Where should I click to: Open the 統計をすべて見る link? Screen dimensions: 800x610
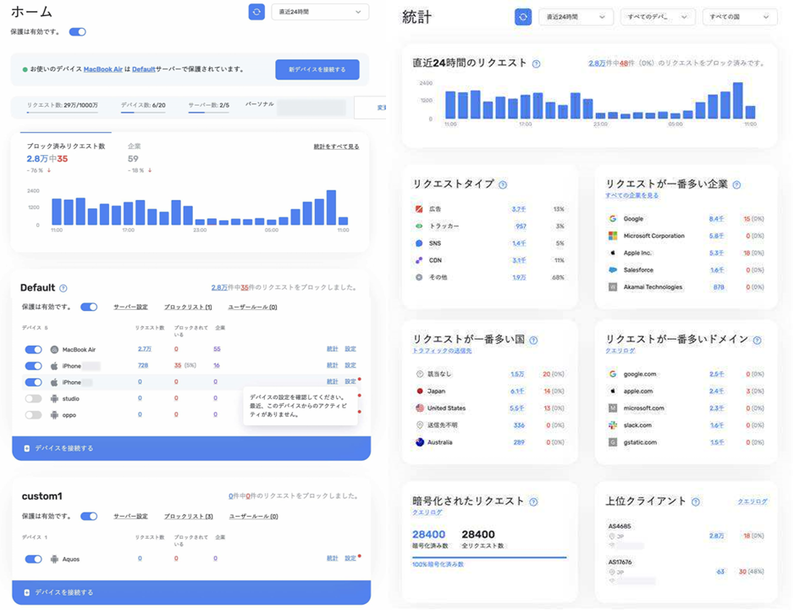pos(336,146)
